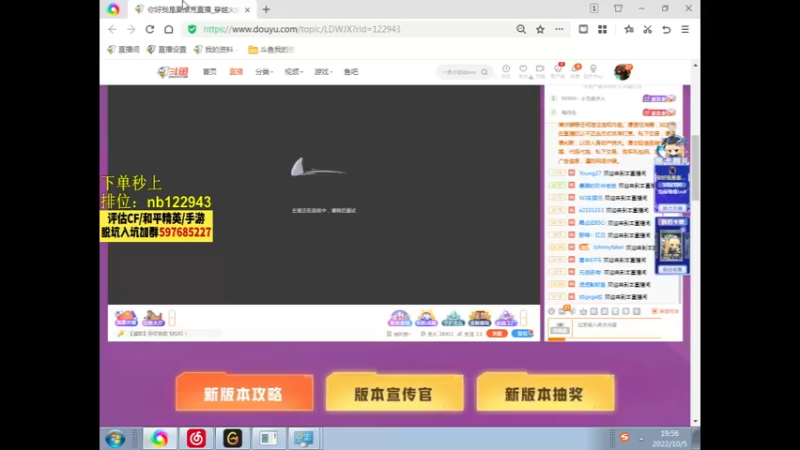Click the browser split-view window icon
The image size is (800, 450).
coord(583,30)
